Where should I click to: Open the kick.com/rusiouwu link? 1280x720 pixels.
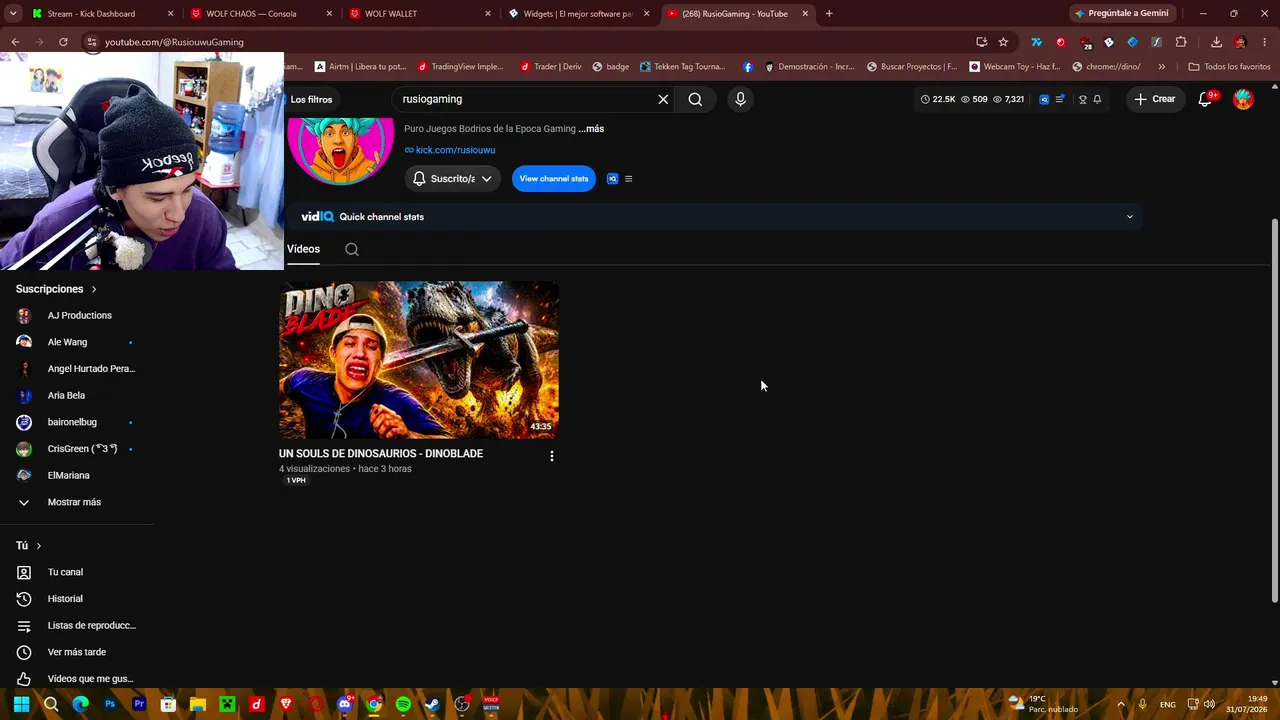tap(455, 150)
